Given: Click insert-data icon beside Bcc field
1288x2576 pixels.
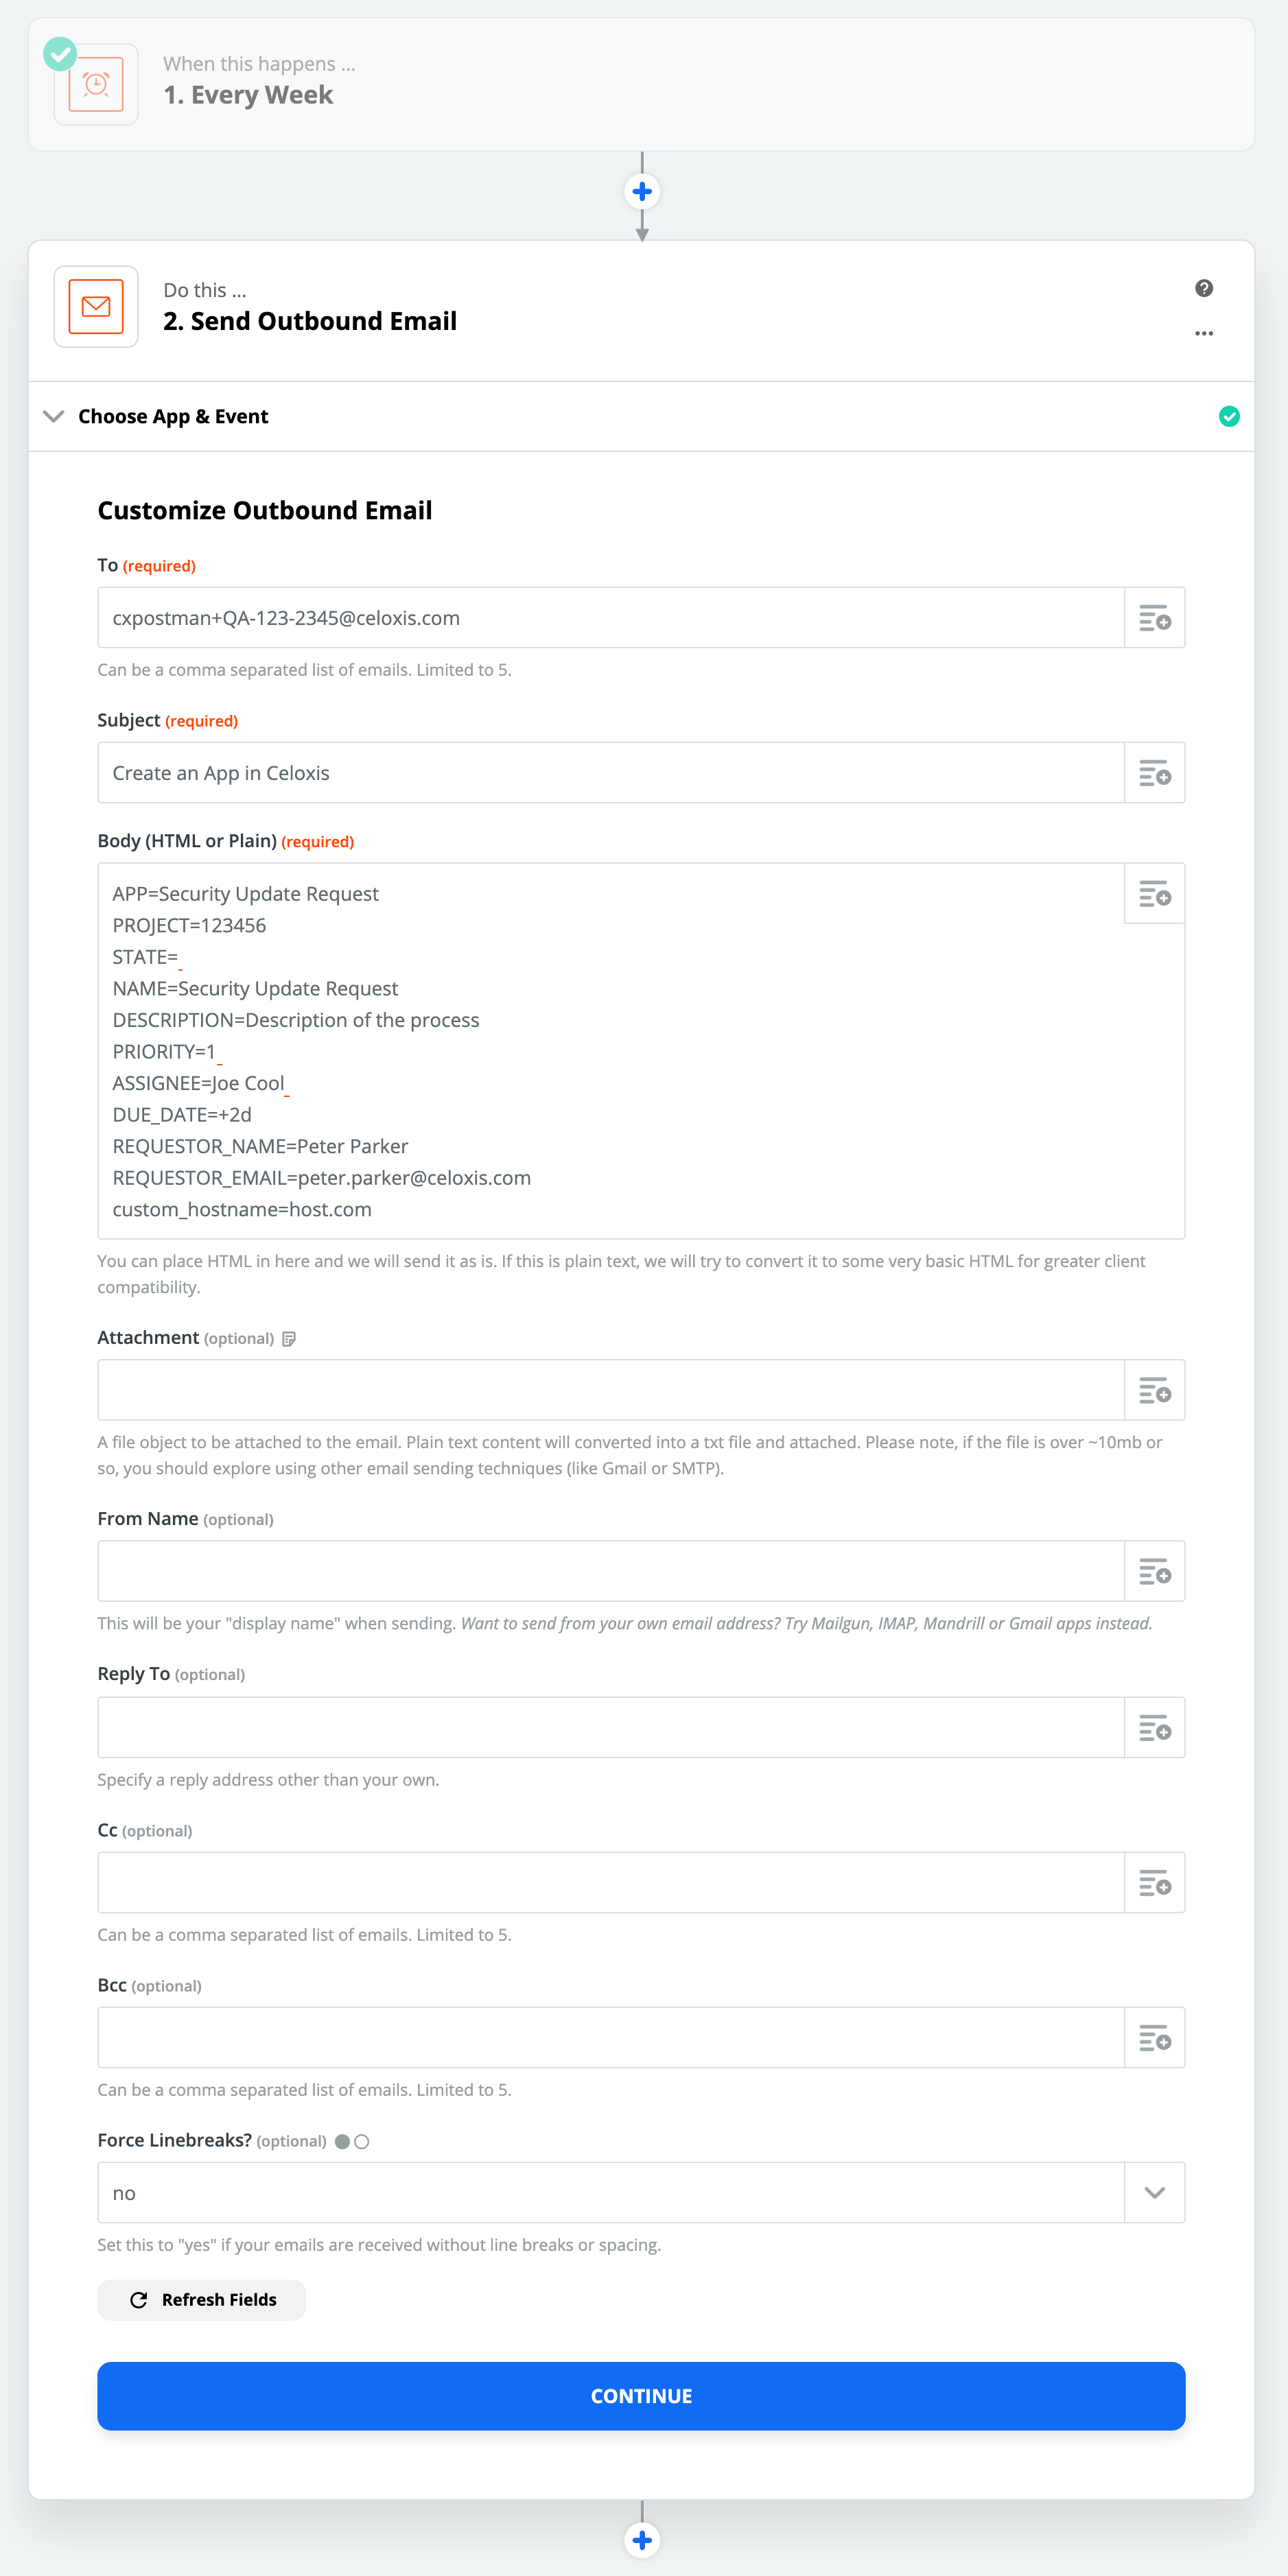Looking at the screenshot, I should pos(1154,2037).
